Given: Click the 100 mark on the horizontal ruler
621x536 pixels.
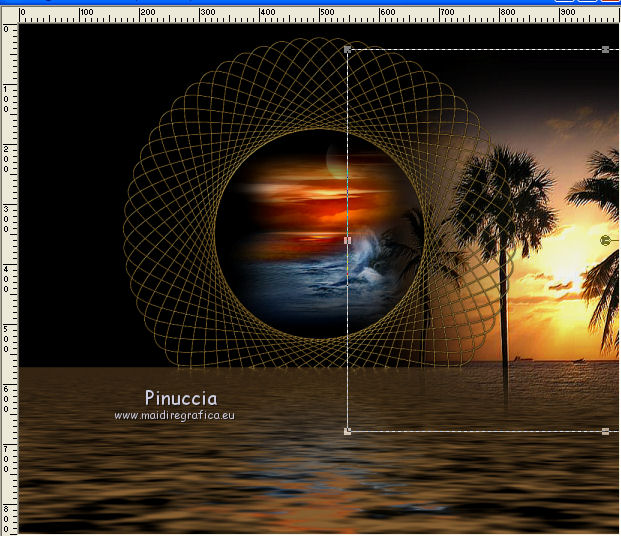Looking at the screenshot, I should point(86,12).
